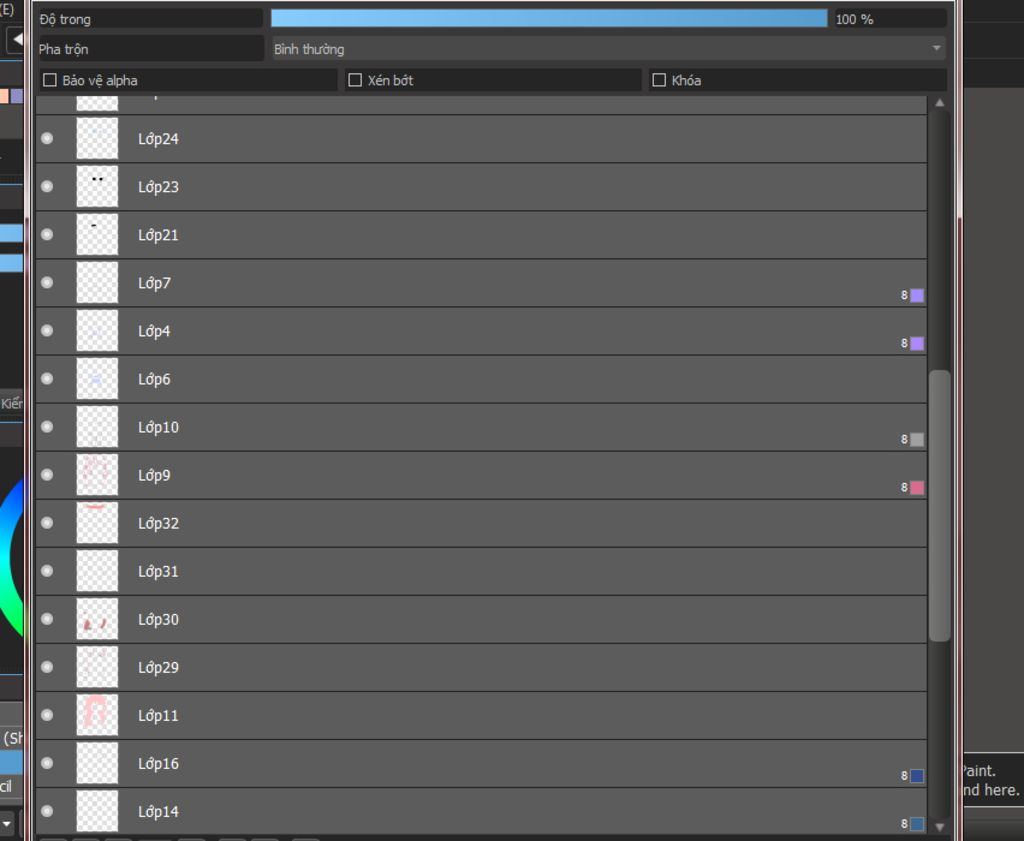The height and width of the screenshot is (841, 1024).
Task: Select layer thumbnail of Lớp32
Action: tap(97, 522)
